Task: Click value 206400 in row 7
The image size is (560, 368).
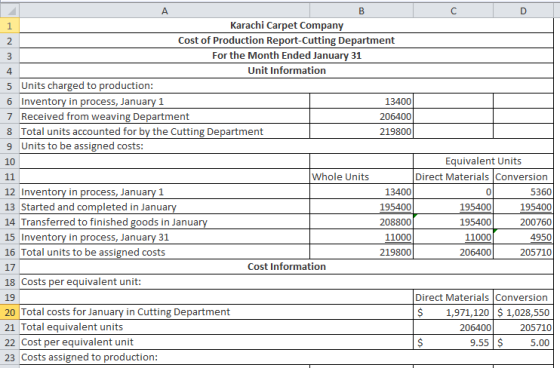Action: pos(361,116)
